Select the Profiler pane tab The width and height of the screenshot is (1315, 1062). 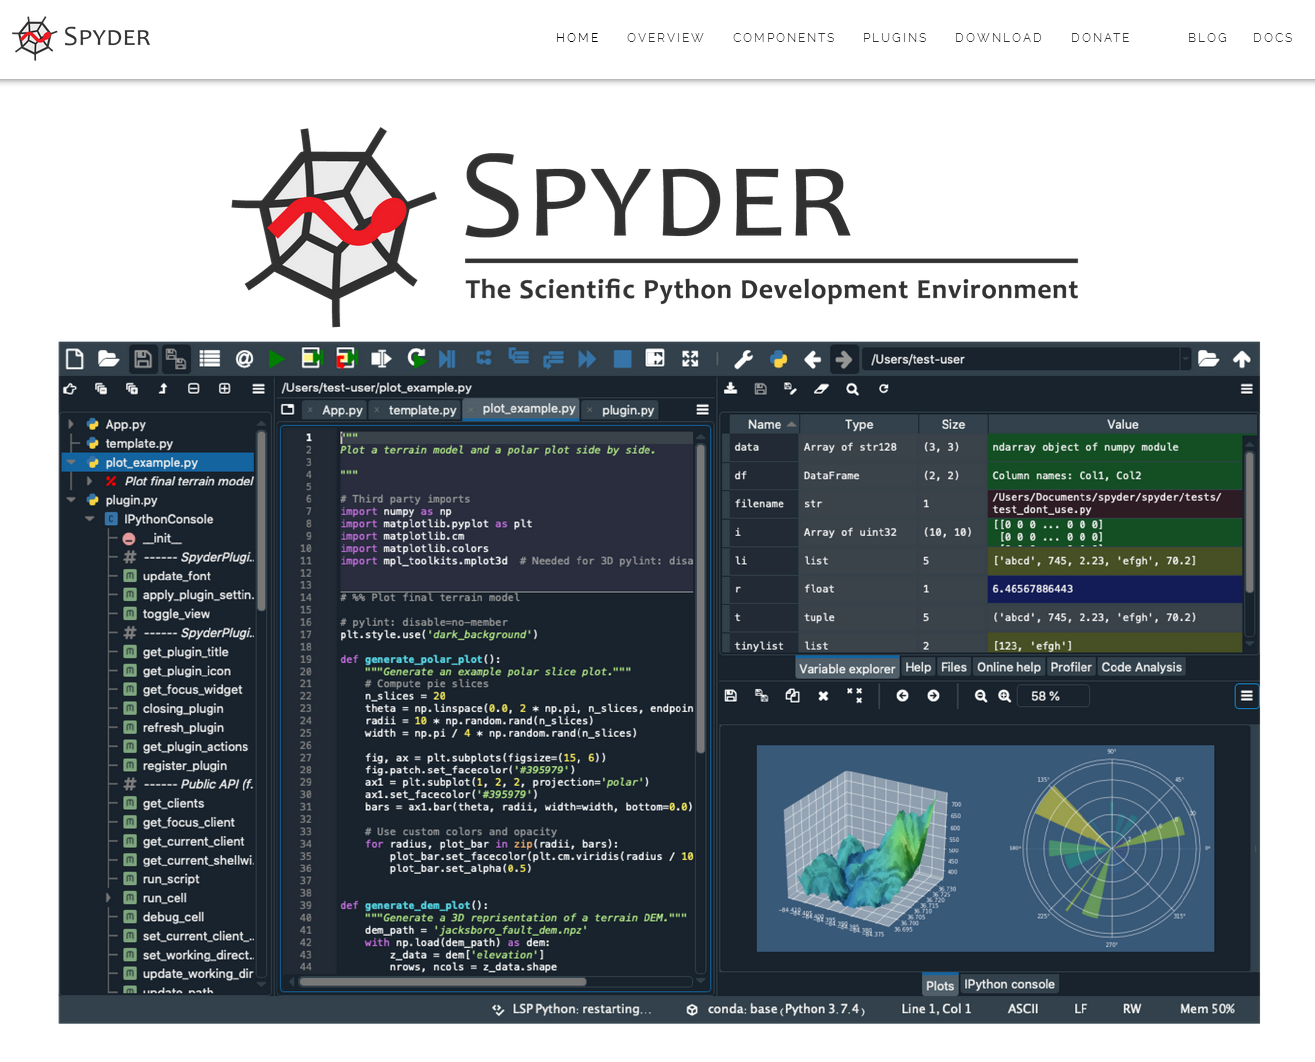point(1070,667)
